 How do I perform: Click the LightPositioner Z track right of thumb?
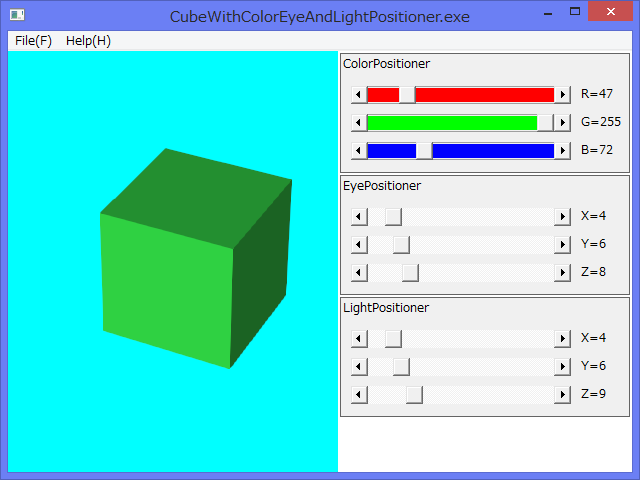pyautogui.click(x=489, y=395)
